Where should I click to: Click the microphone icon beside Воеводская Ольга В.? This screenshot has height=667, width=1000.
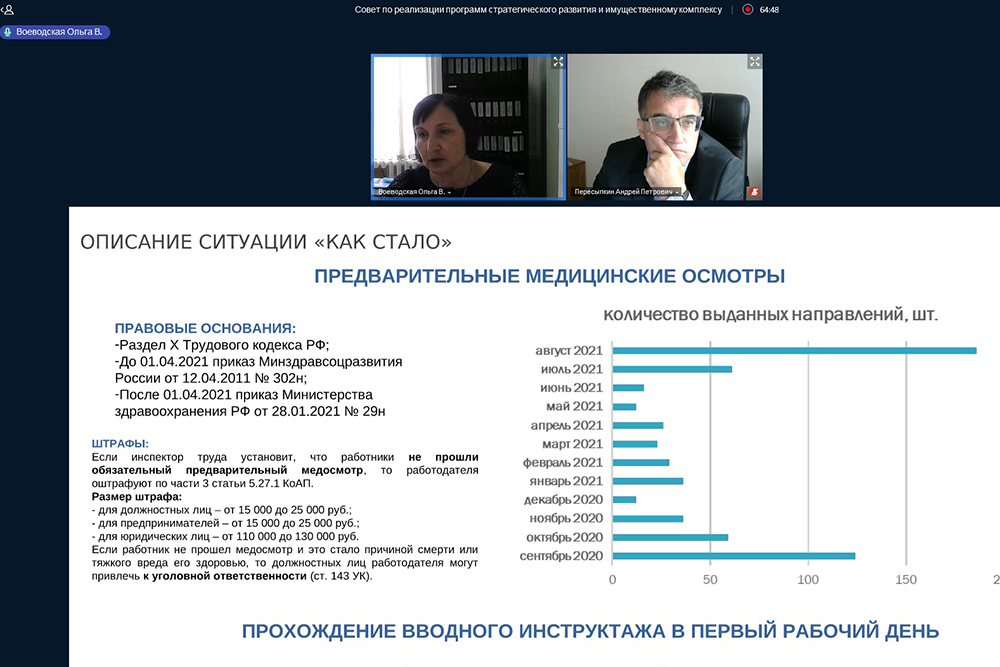(8, 32)
